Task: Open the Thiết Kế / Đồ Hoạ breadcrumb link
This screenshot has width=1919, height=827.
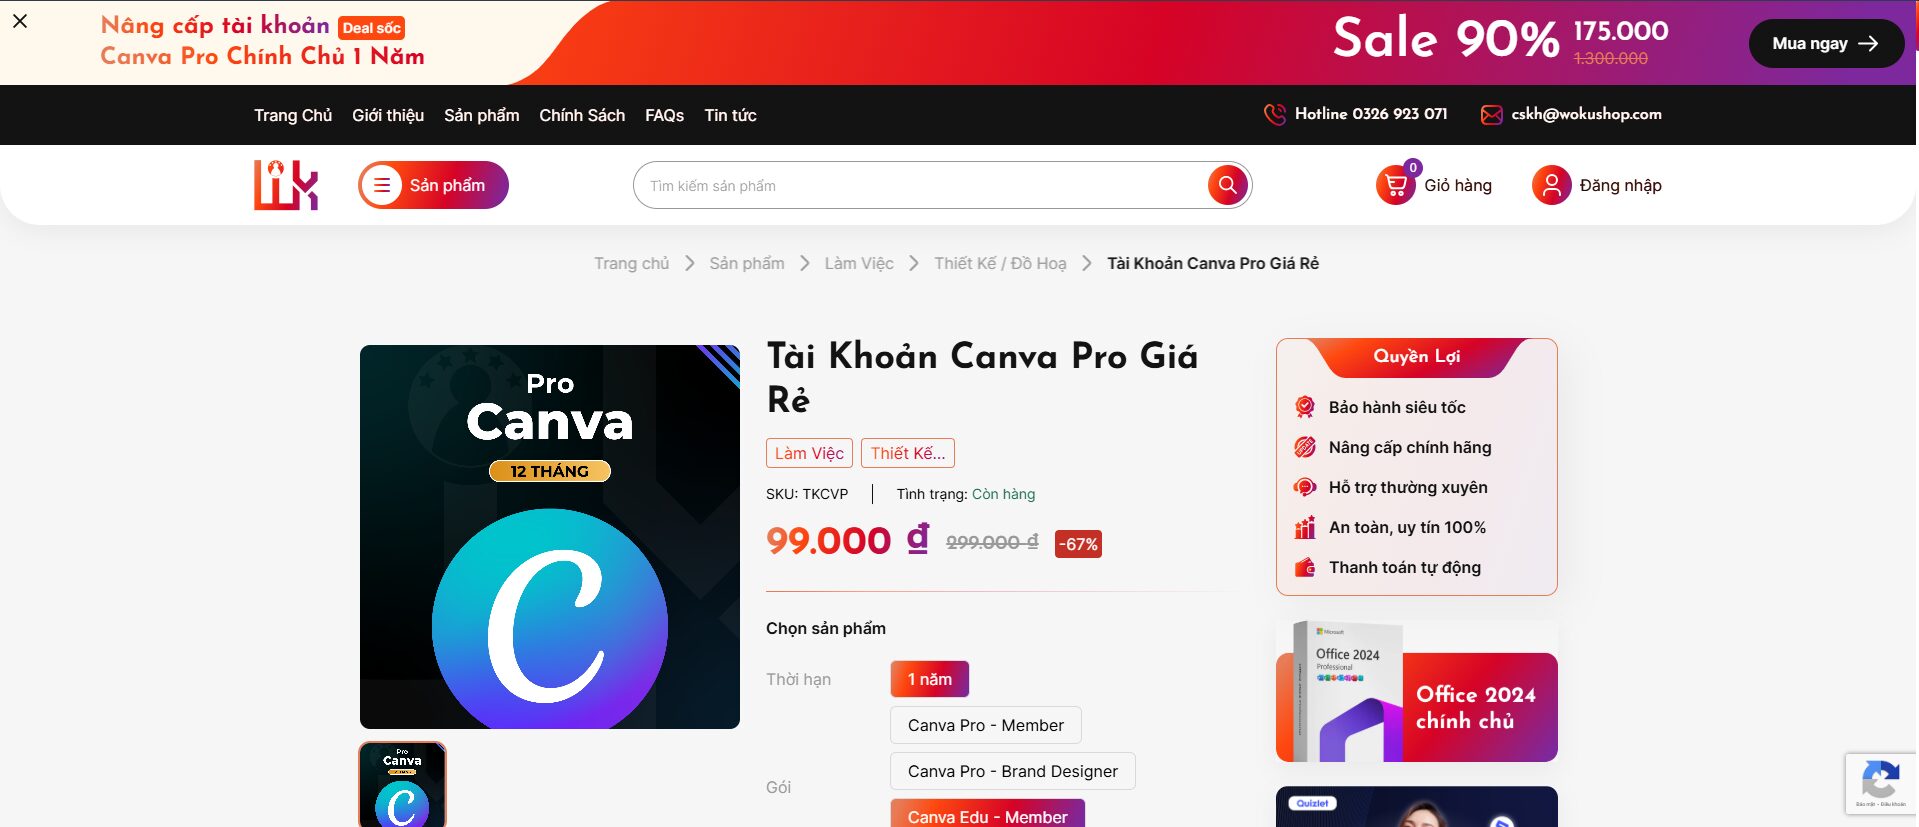Action: pyautogui.click(x=1000, y=263)
